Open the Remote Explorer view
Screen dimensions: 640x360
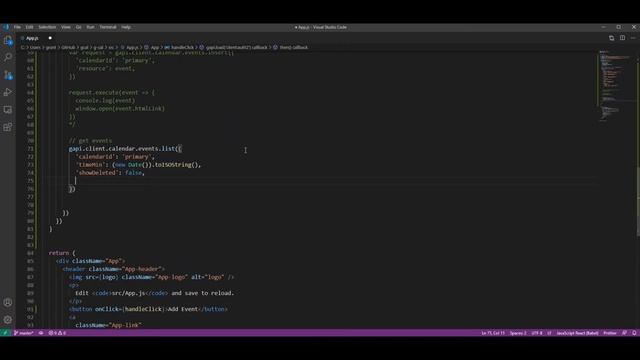click(x=8, y=109)
